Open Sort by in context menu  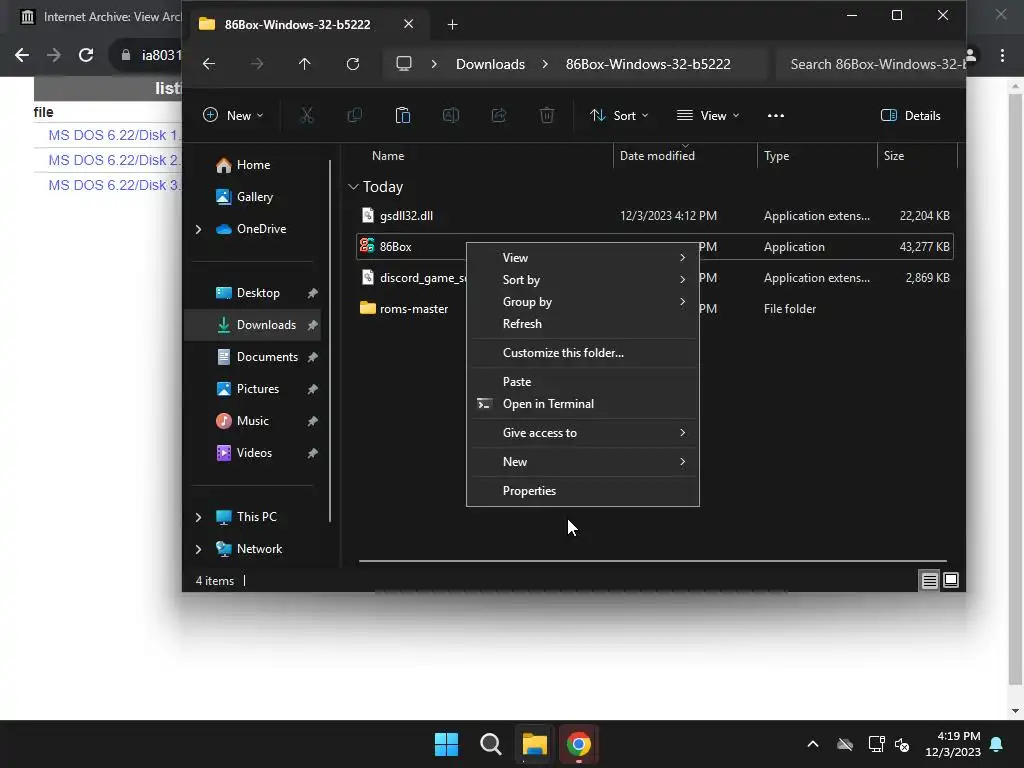pyautogui.click(x=583, y=280)
